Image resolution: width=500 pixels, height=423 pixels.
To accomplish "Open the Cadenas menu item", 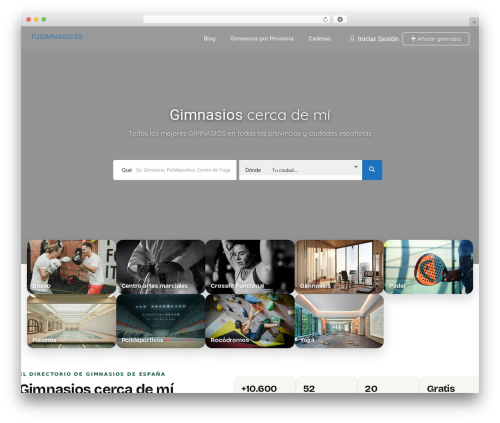I will [319, 39].
